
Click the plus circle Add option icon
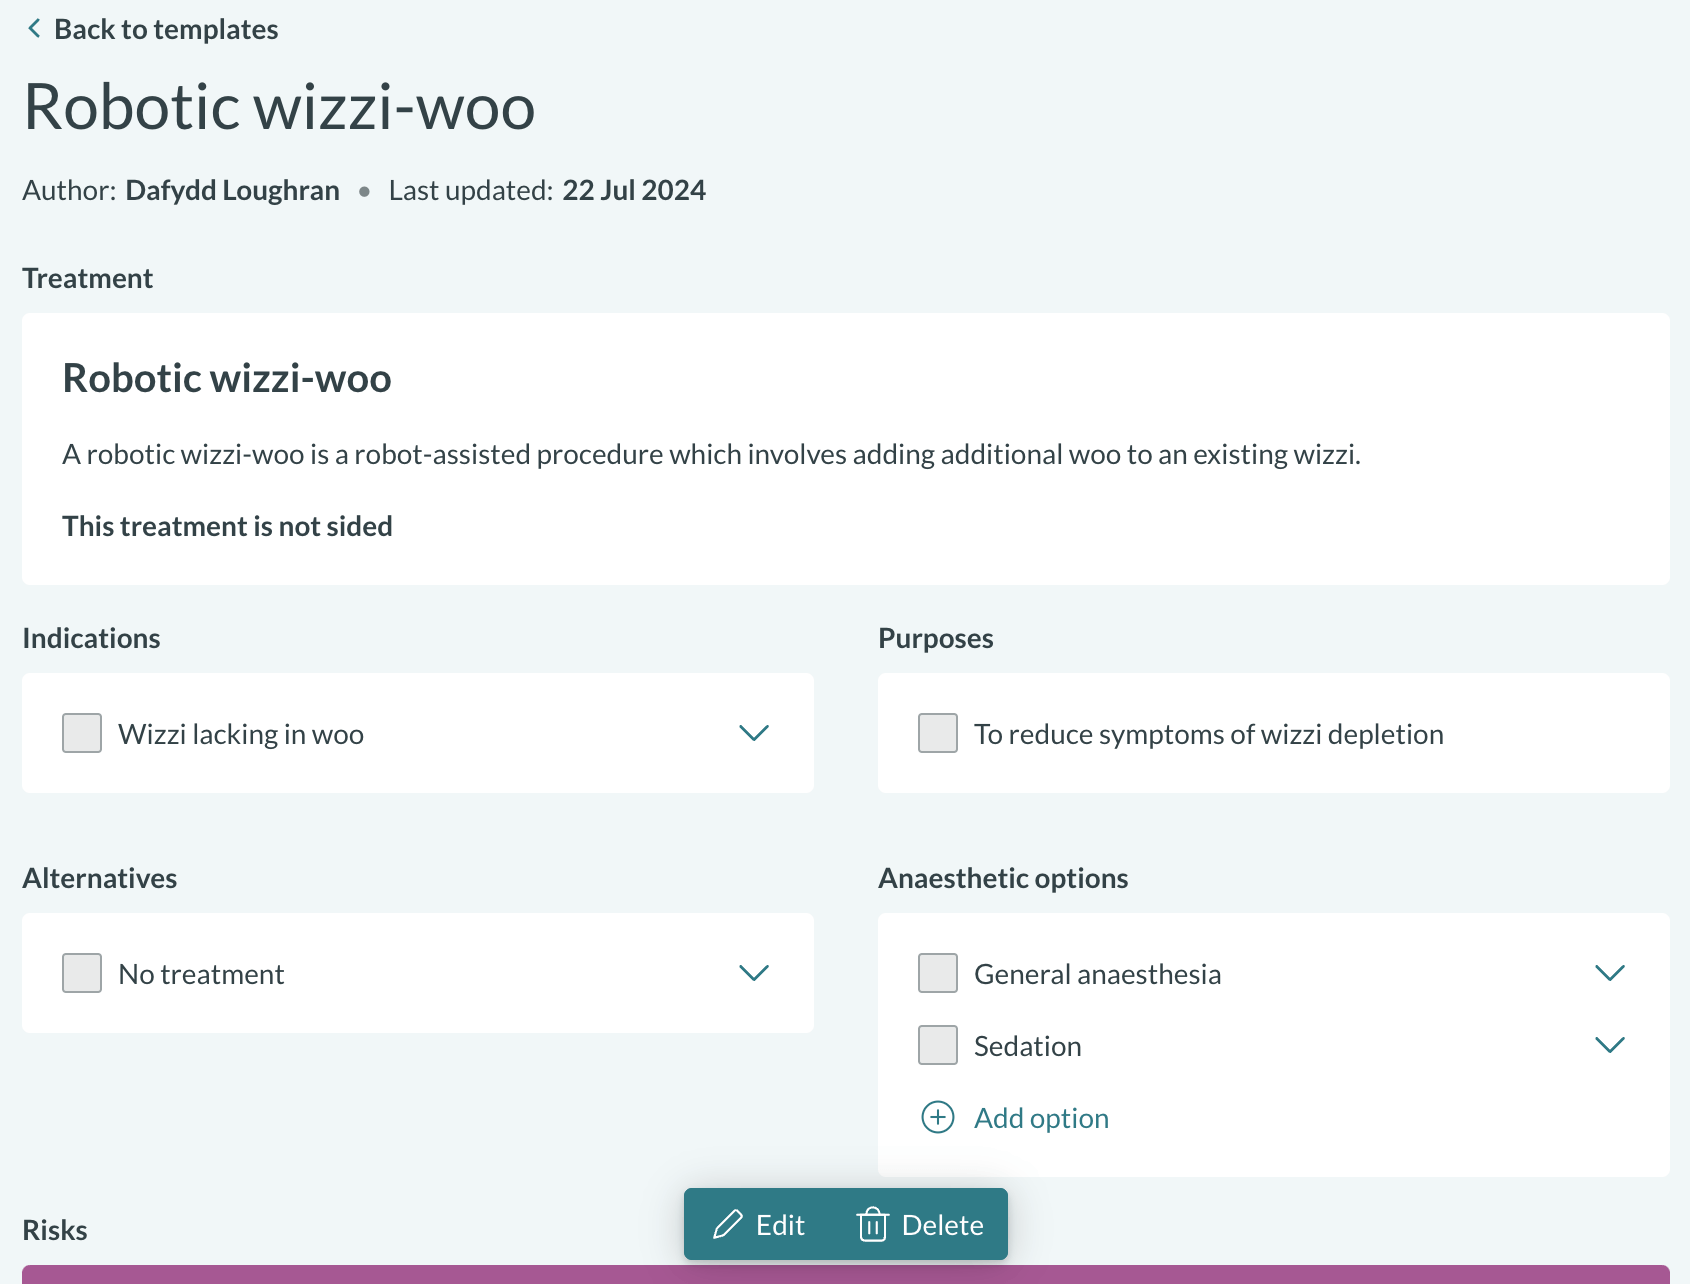[937, 1117]
